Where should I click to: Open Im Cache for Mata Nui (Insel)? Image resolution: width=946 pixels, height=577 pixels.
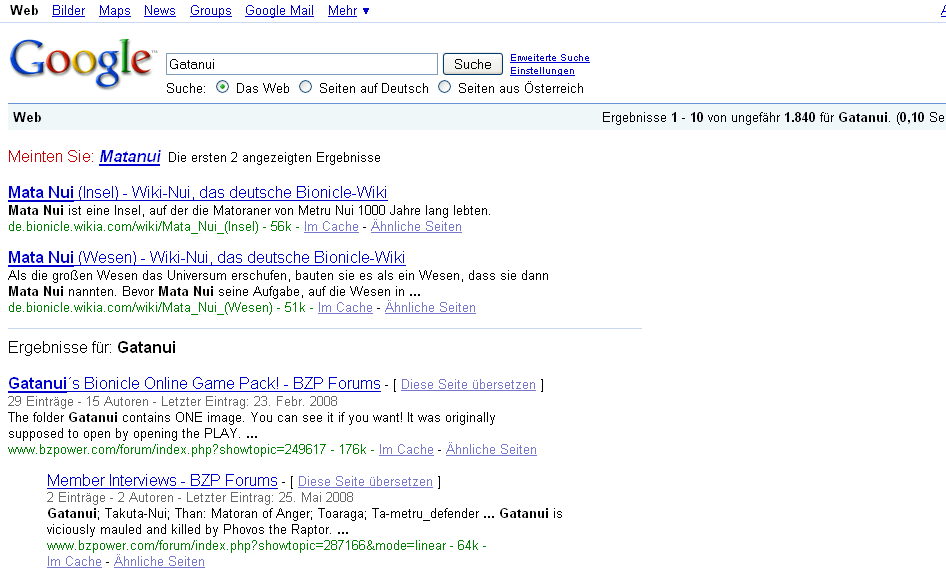click(x=331, y=227)
